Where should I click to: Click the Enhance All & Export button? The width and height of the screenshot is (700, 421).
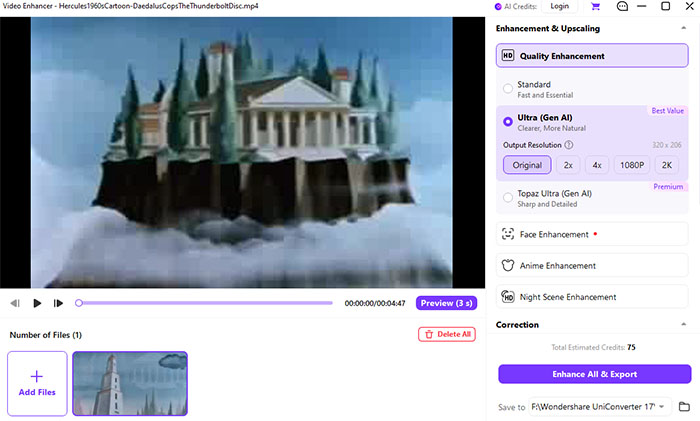(x=595, y=374)
